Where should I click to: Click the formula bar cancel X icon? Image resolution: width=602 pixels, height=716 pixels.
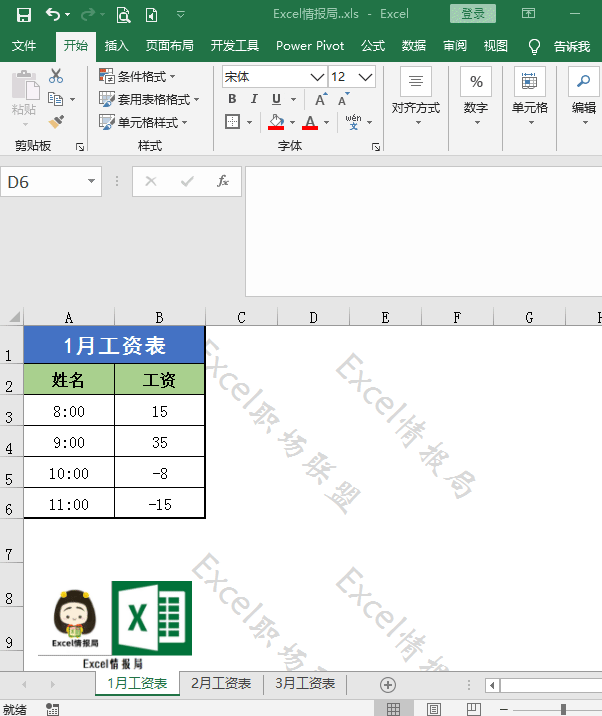click(x=151, y=181)
